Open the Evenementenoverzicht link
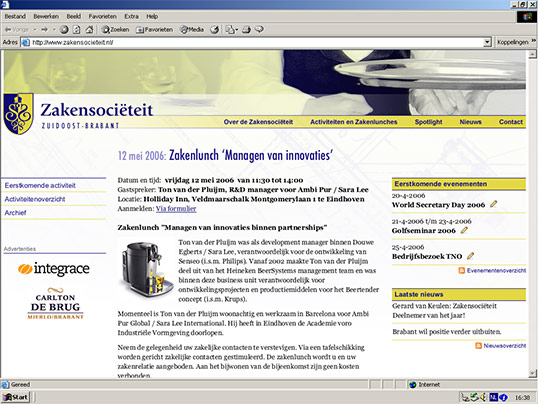 [496, 270]
